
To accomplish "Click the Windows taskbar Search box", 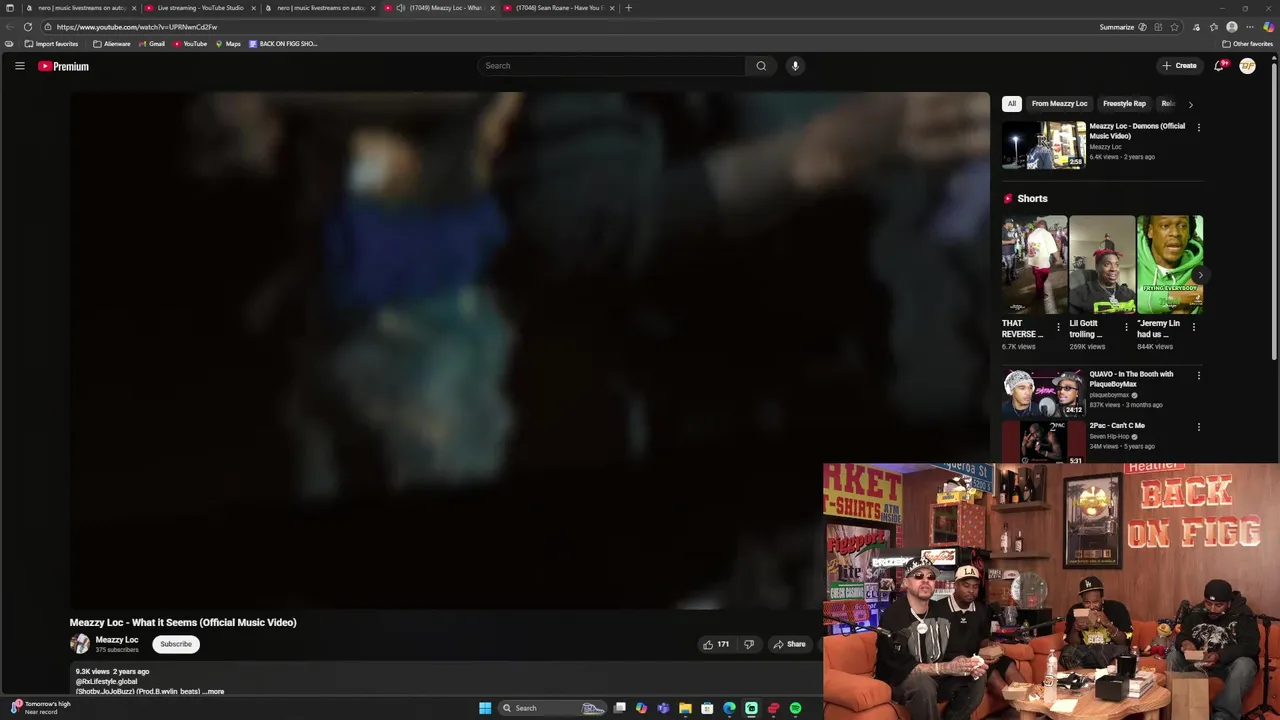I will [x=552, y=708].
